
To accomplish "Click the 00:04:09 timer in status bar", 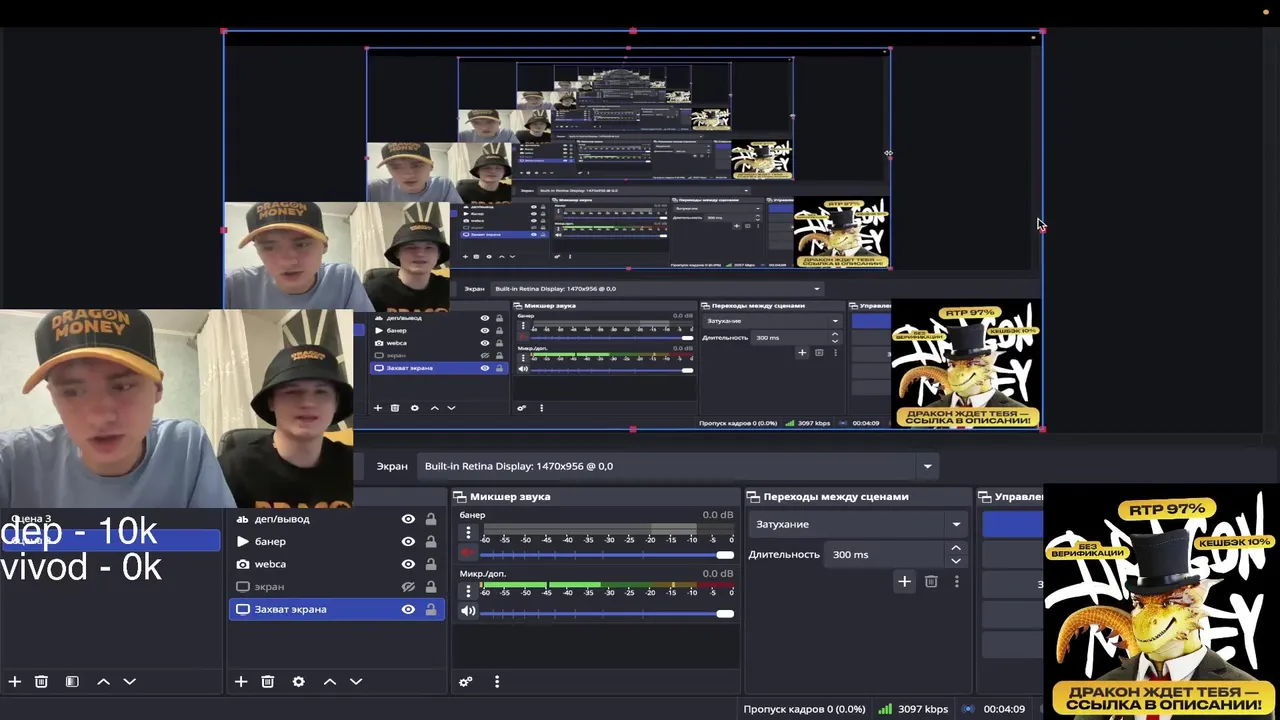I will coord(1004,709).
